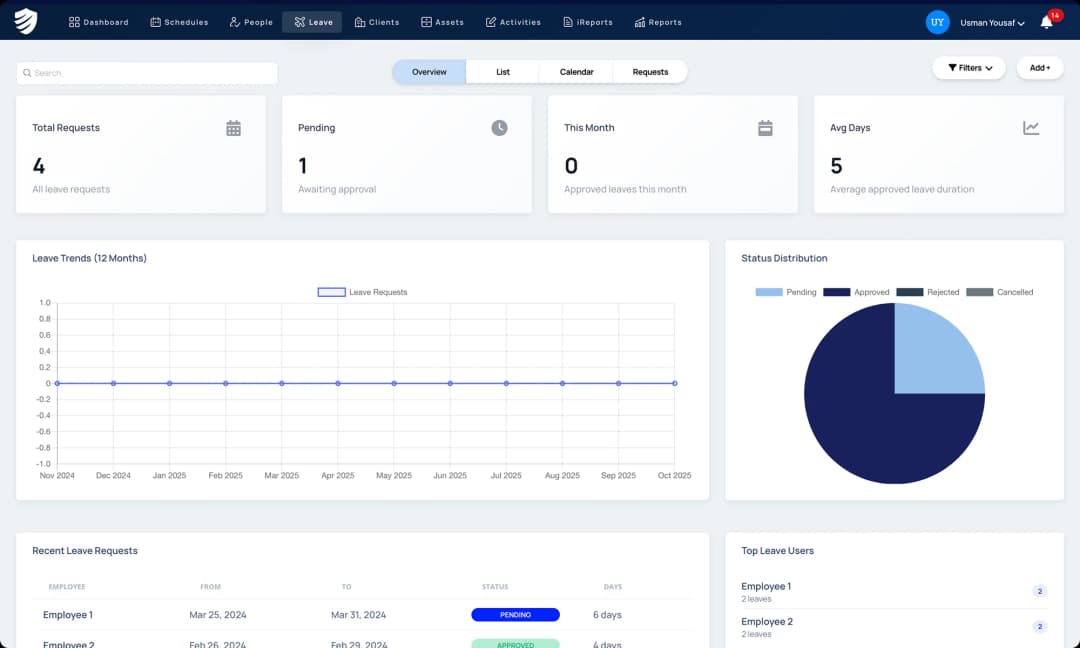Click the UY user avatar

937,22
